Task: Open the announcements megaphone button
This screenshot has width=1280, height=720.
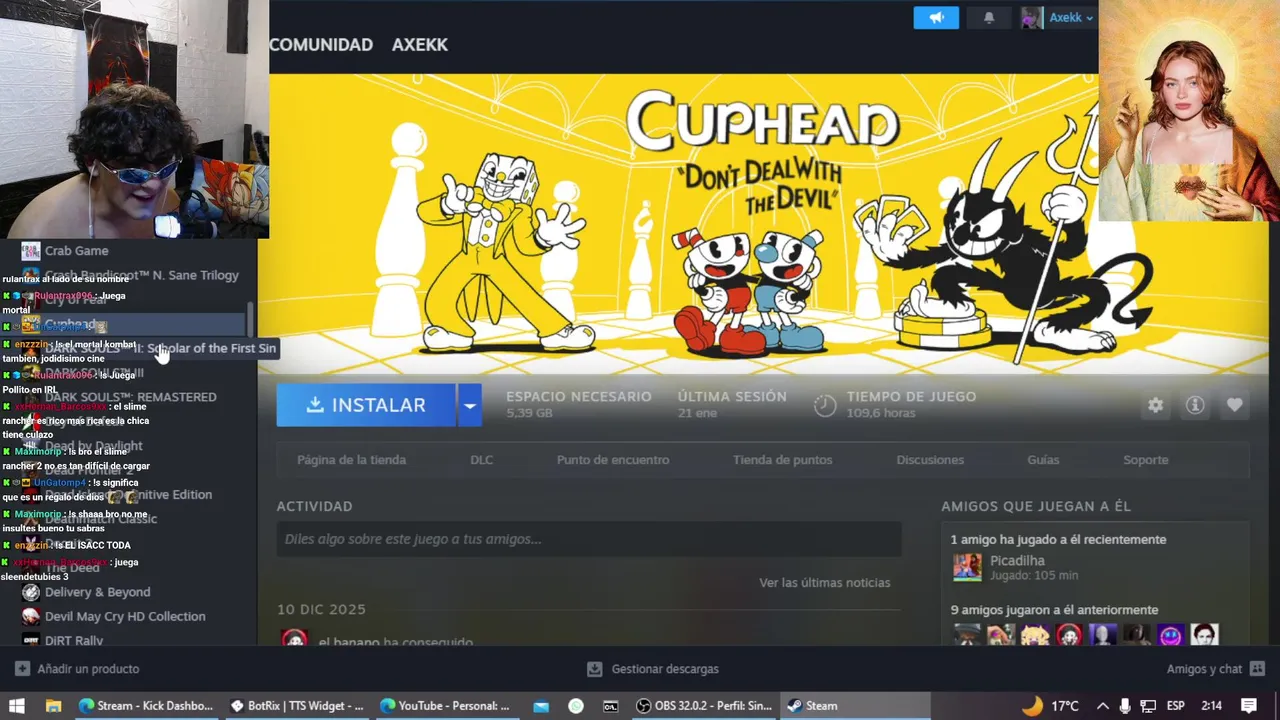Action: (936, 18)
